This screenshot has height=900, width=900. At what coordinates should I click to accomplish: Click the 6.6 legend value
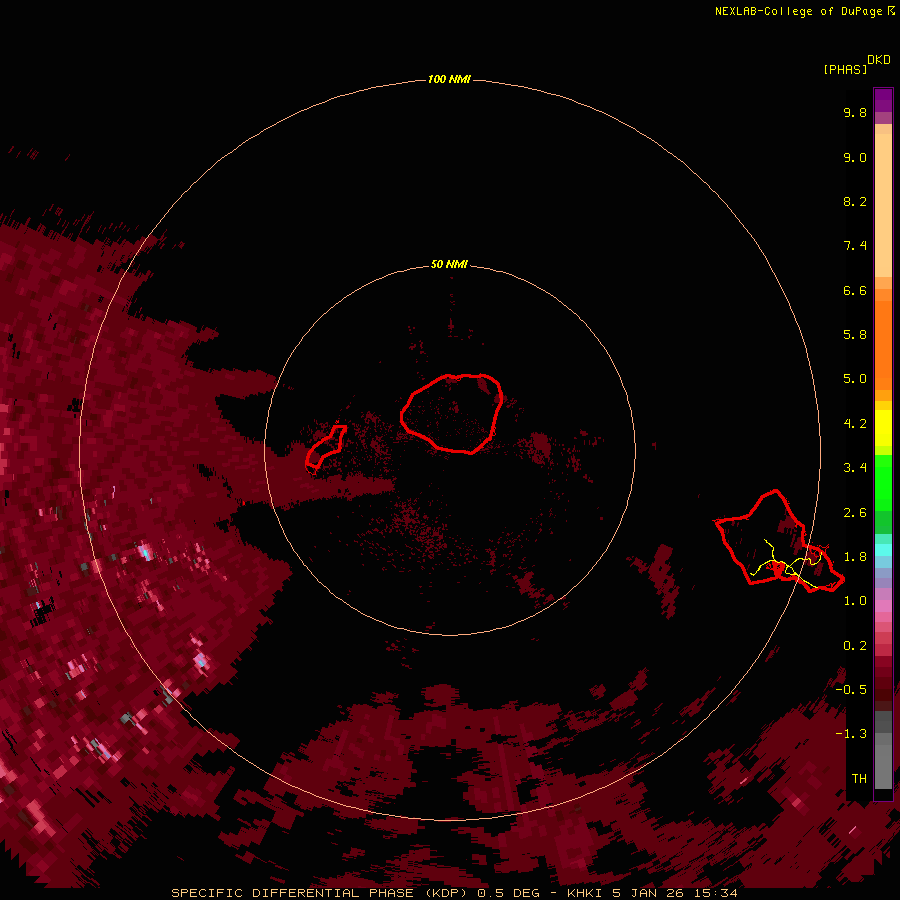coord(855,290)
